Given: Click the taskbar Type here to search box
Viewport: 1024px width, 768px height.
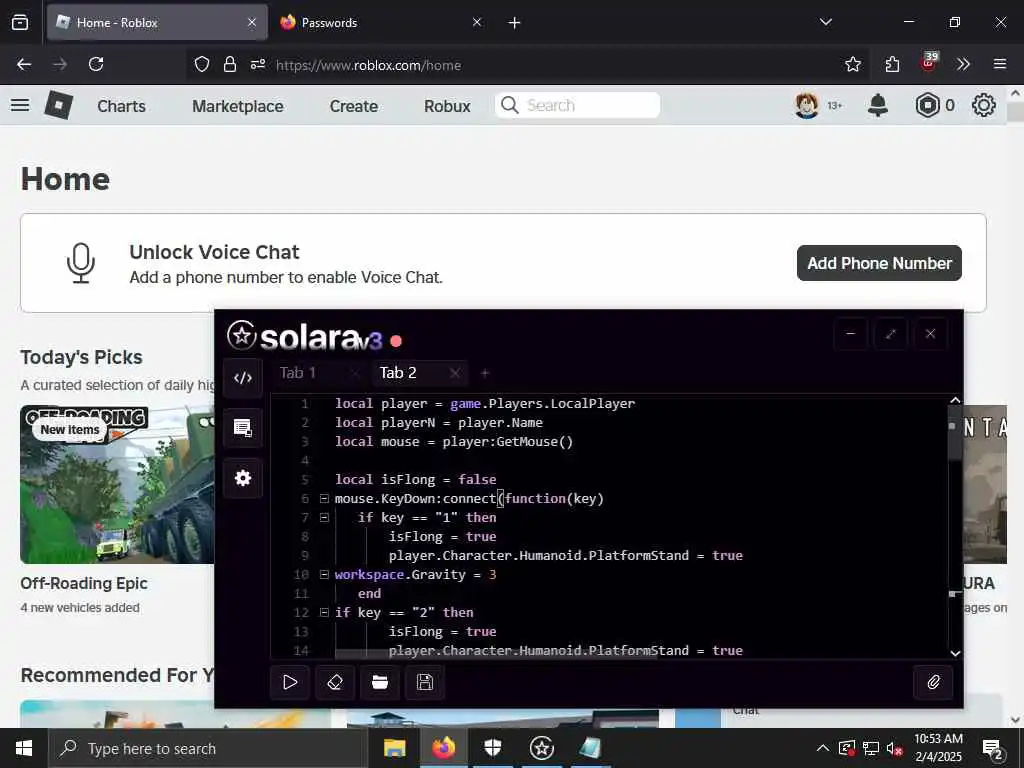Looking at the screenshot, I should [x=208, y=748].
